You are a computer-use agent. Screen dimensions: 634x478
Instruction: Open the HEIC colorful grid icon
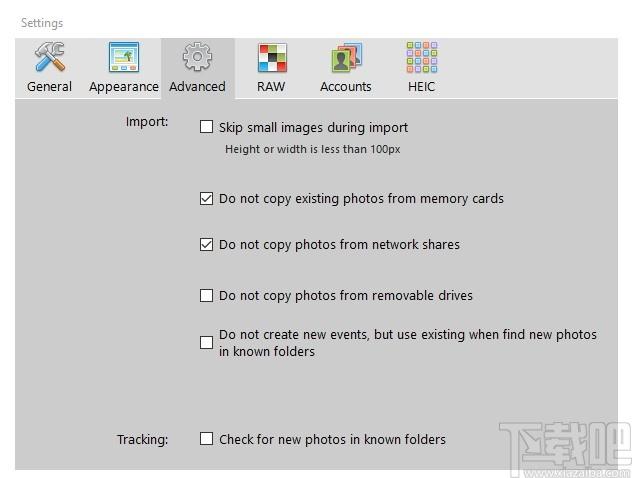[x=422, y=57]
